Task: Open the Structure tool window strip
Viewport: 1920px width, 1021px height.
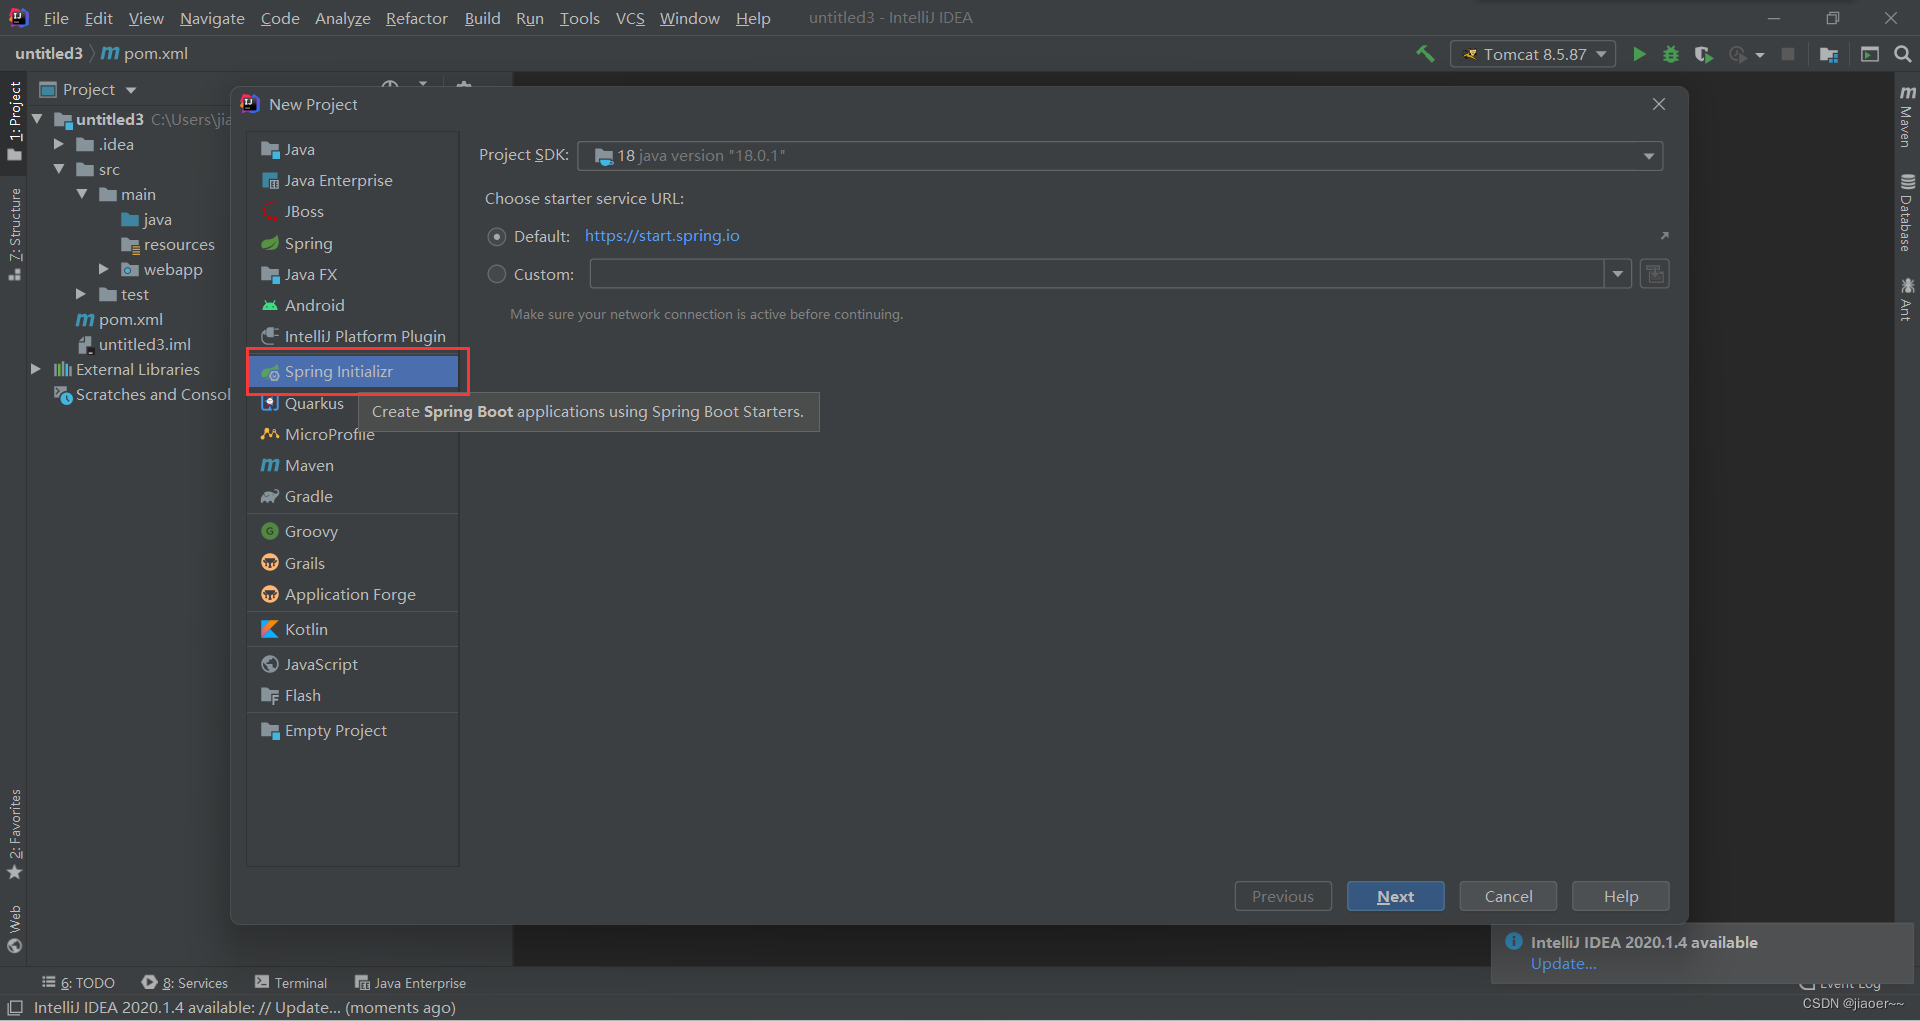Action: point(14,234)
